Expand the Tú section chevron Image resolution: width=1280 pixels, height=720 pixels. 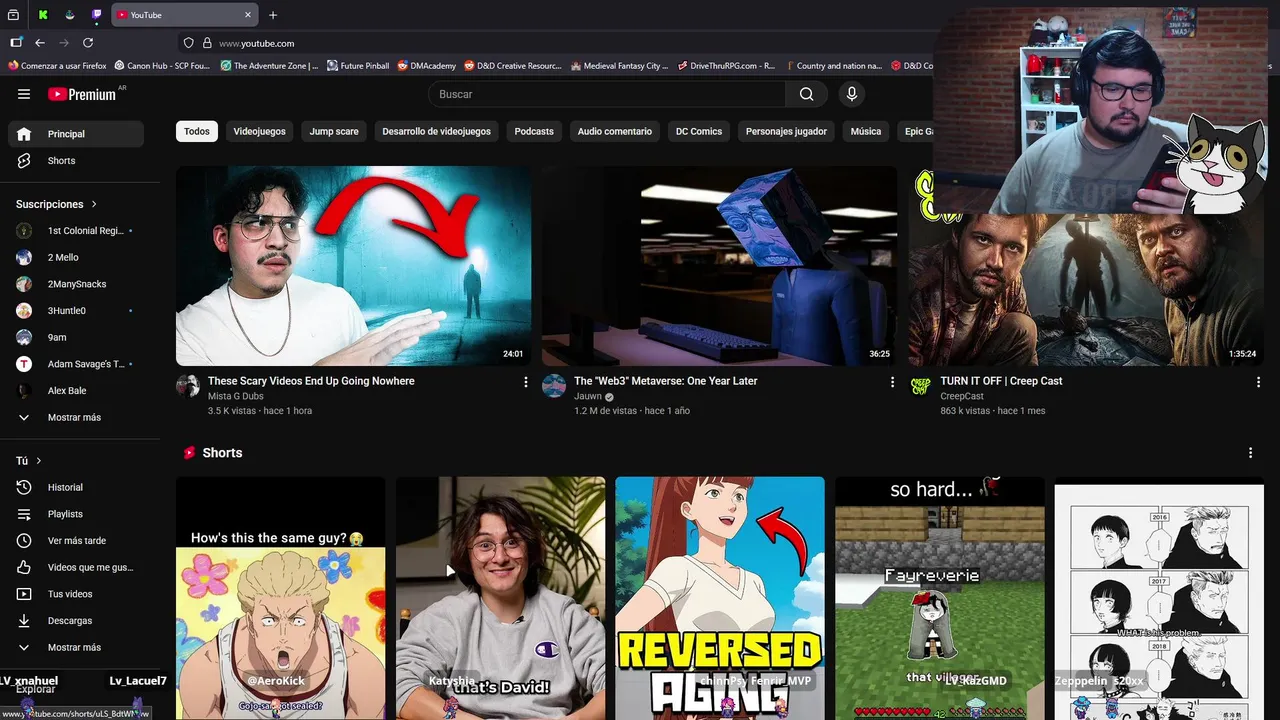click(x=39, y=461)
